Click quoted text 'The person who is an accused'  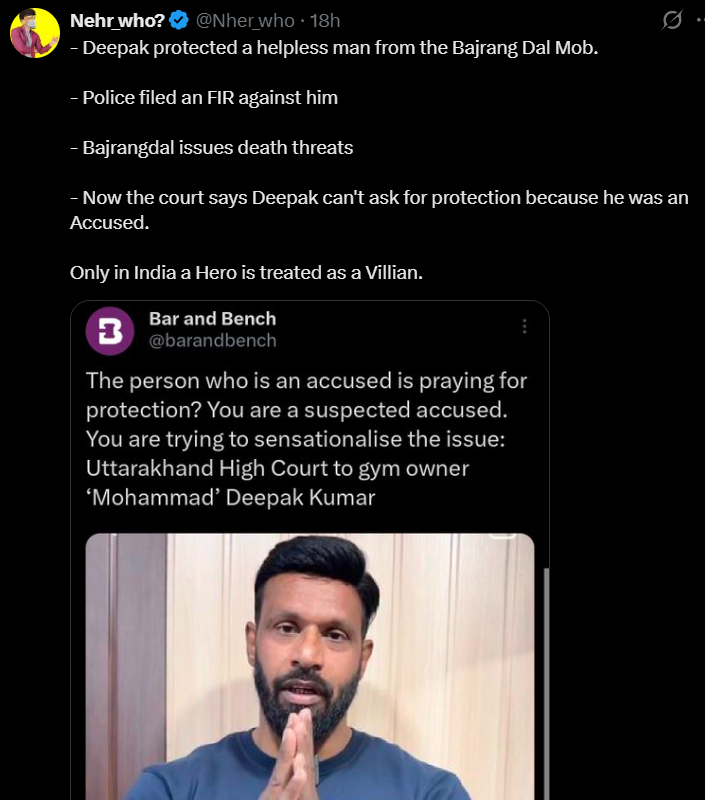click(306, 381)
